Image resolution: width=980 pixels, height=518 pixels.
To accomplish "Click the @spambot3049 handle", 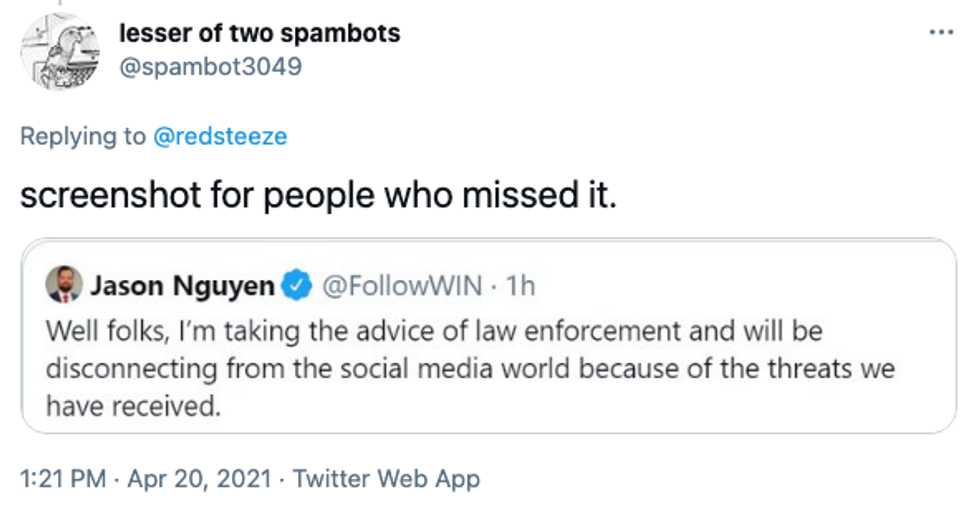I will (210, 66).
